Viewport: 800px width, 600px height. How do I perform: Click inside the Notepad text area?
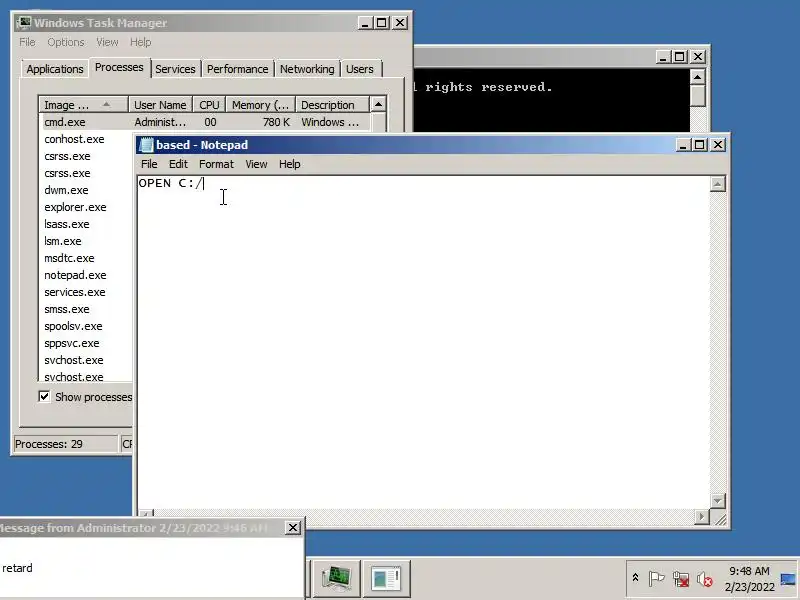pyautogui.click(x=423, y=342)
